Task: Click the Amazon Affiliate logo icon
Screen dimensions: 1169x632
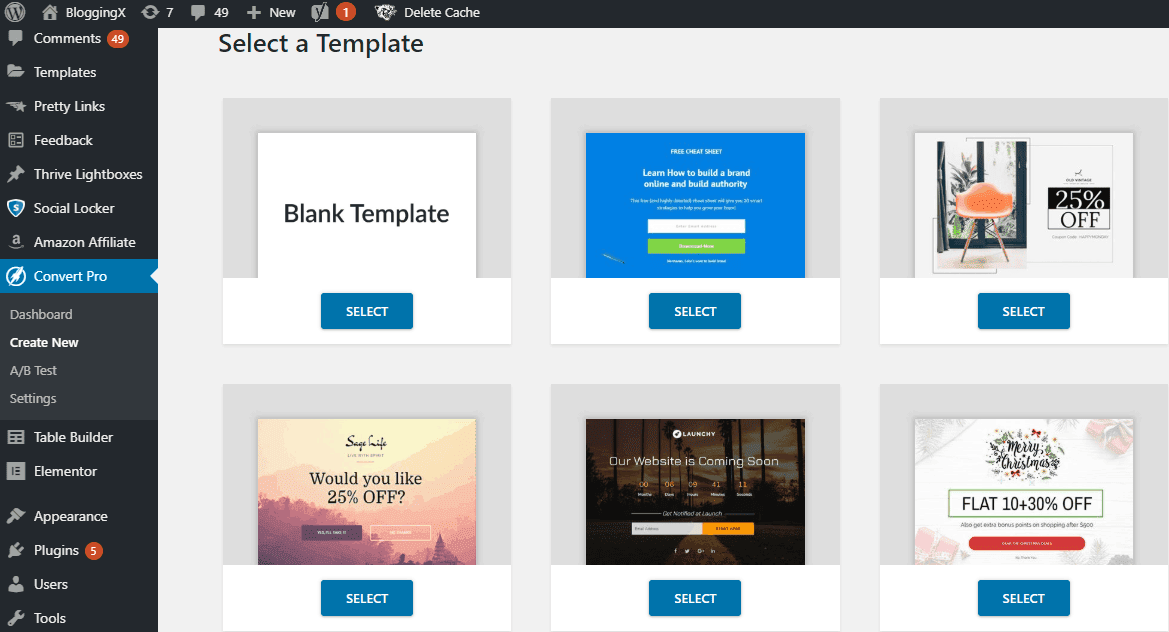Action: [x=16, y=242]
